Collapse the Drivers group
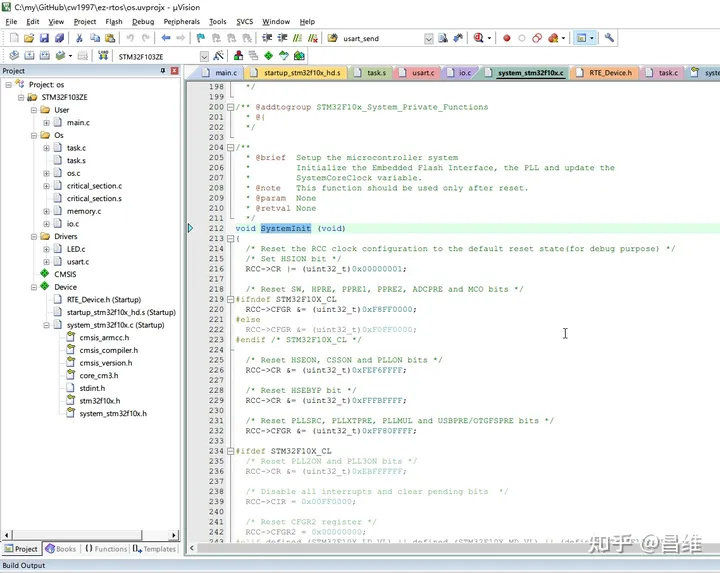Screen dimensions: 720x573 click(34, 236)
